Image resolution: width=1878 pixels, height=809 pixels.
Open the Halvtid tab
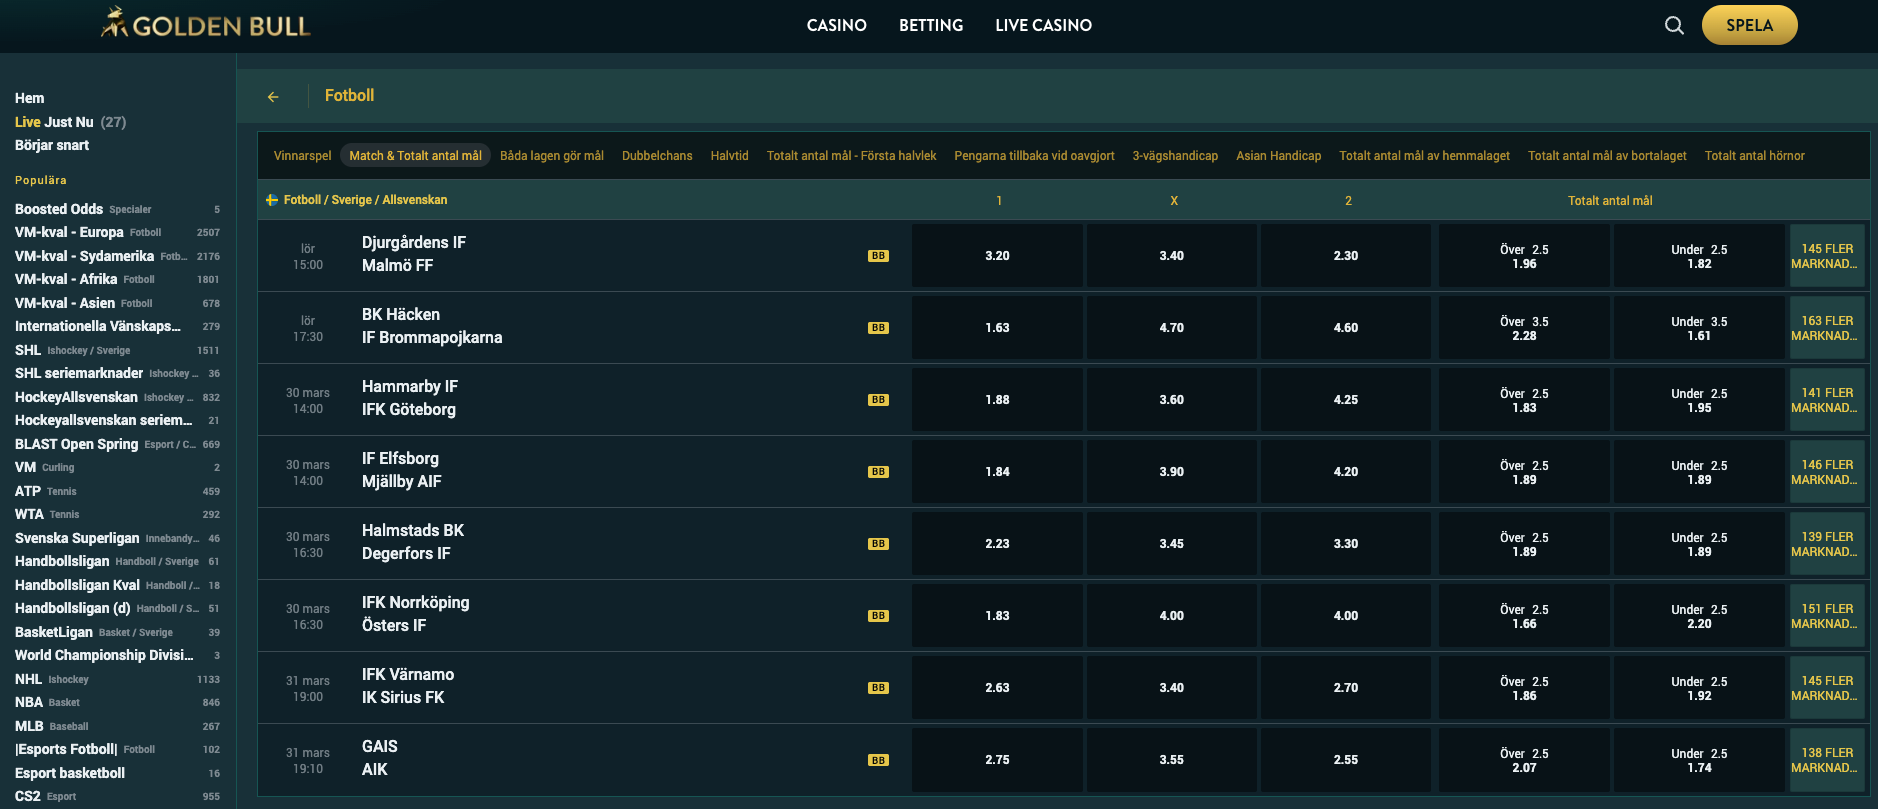click(x=729, y=156)
